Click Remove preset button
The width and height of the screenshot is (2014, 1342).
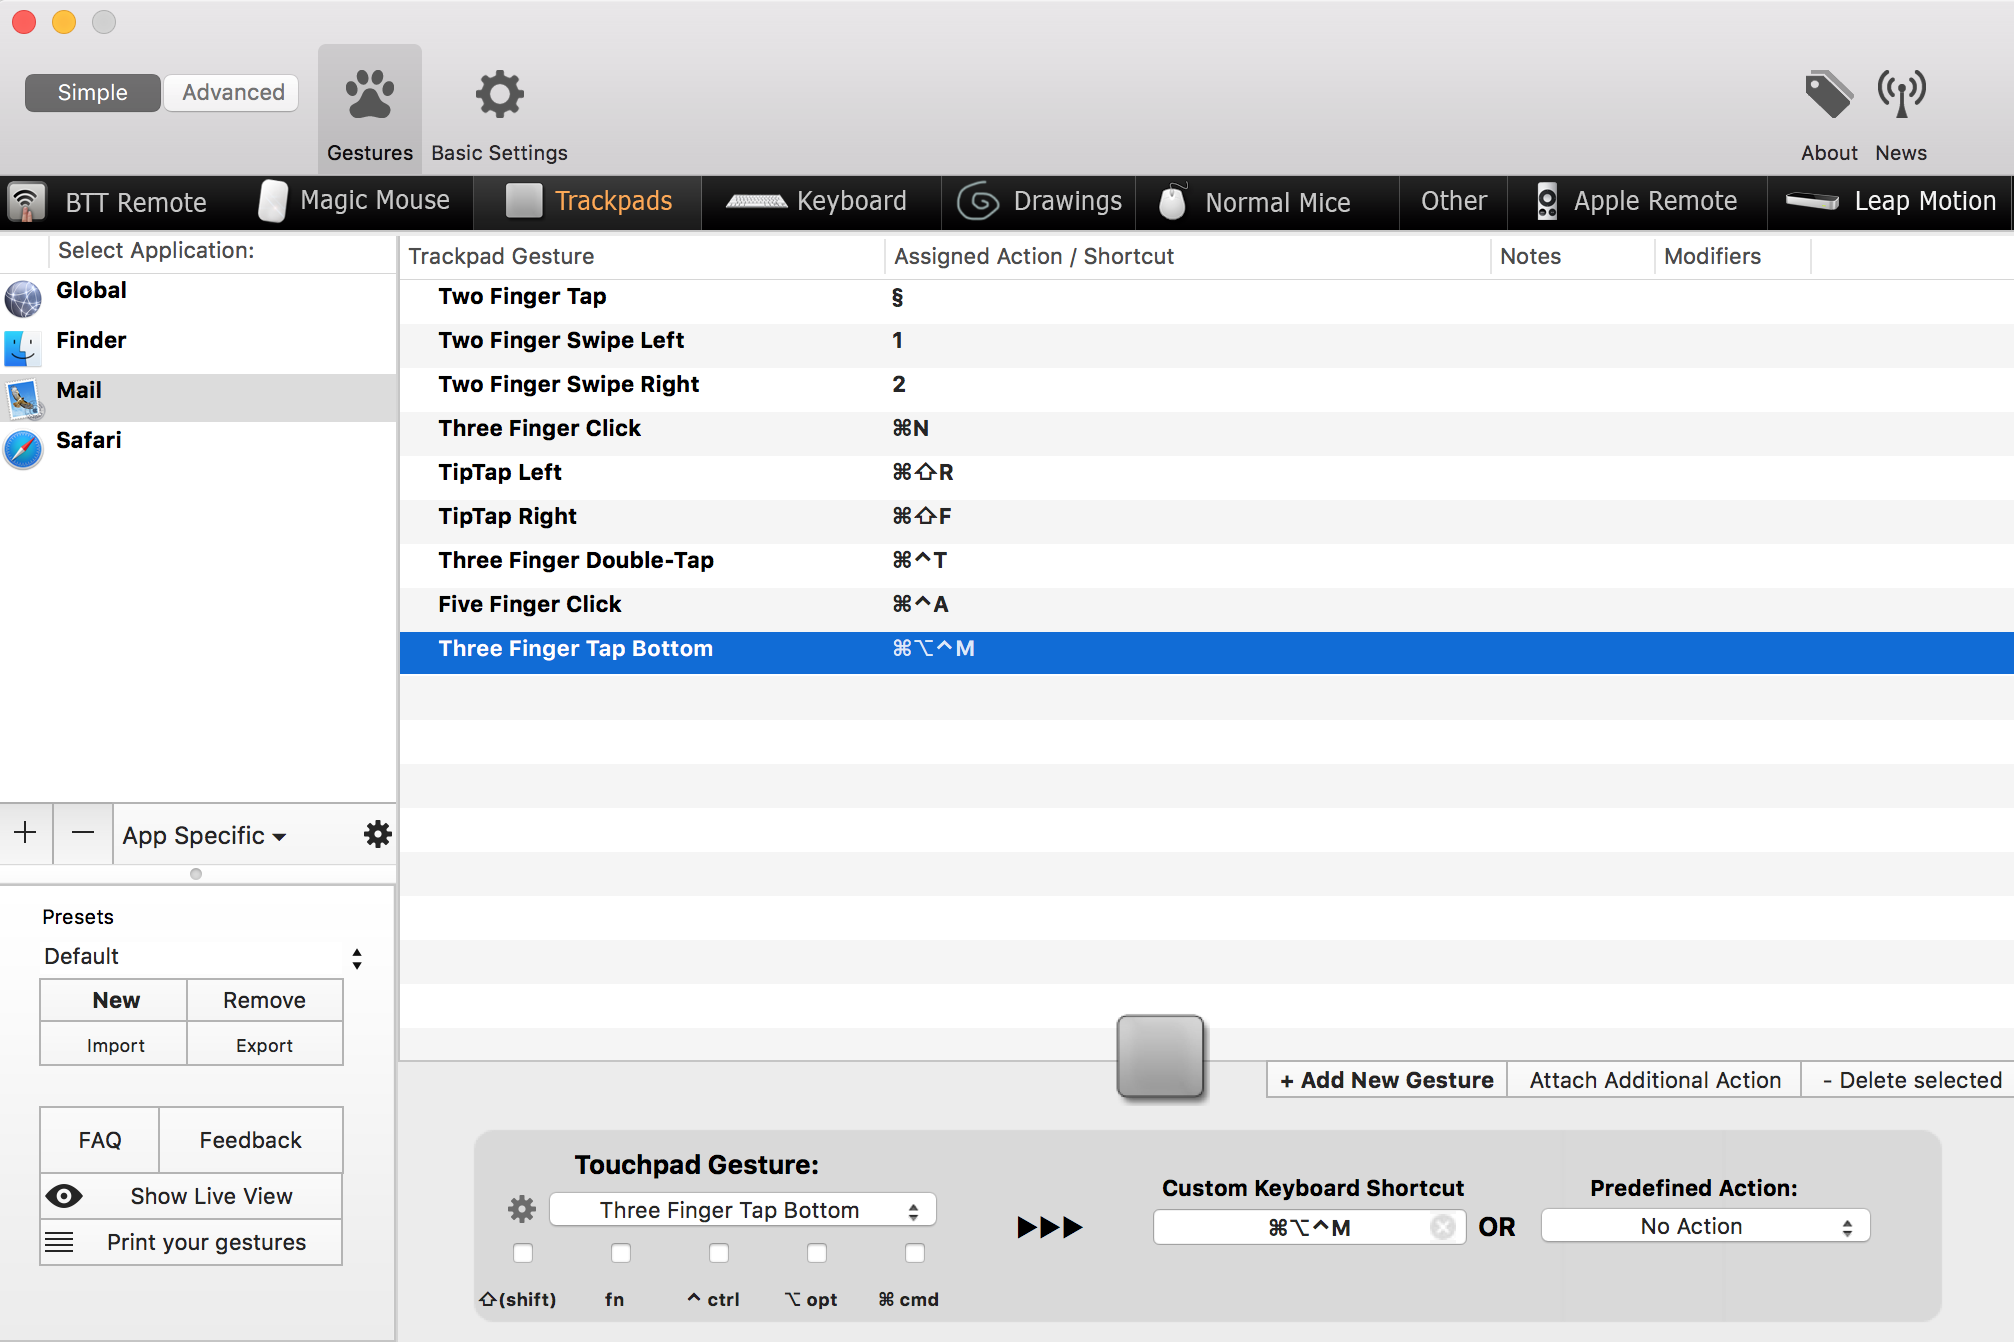[x=264, y=1000]
